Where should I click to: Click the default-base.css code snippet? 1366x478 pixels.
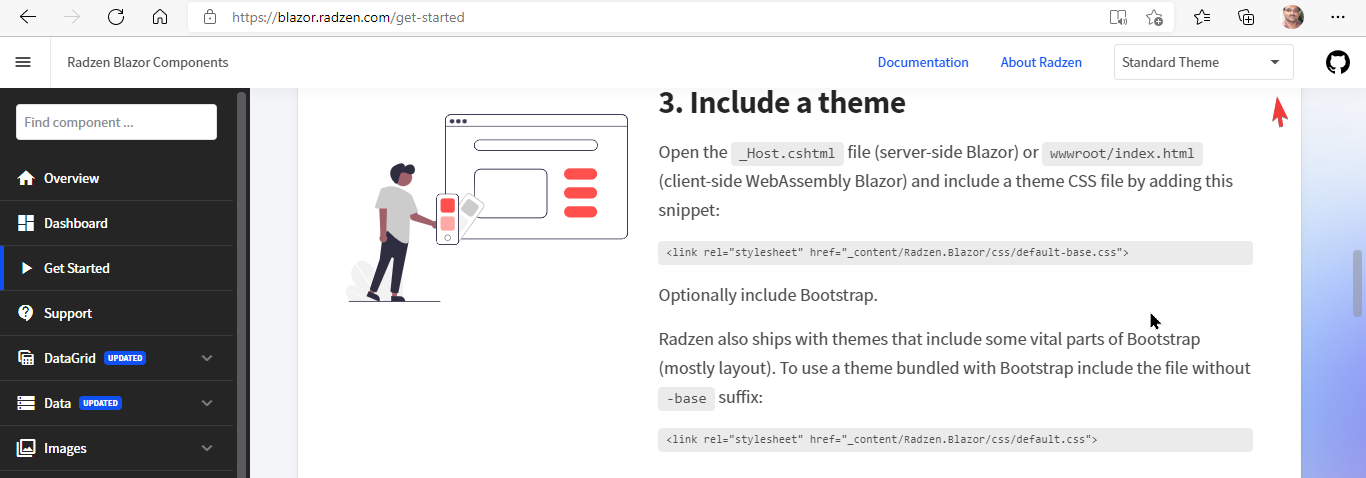tap(955, 253)
